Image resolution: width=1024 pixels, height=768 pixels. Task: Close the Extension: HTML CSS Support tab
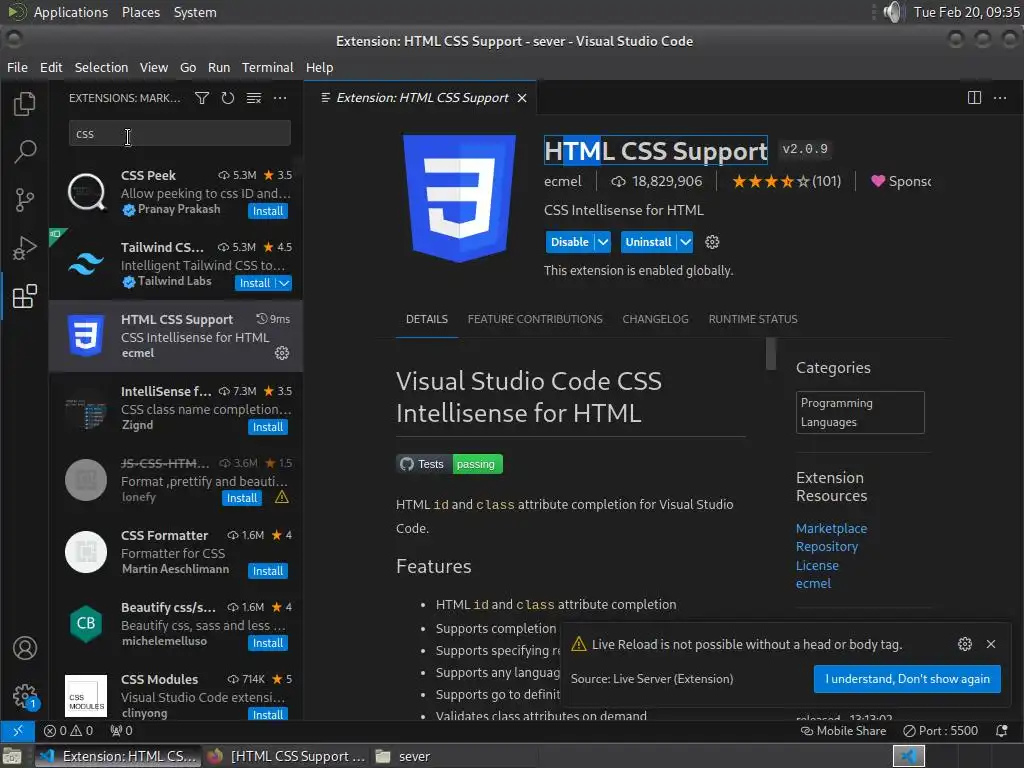522,98
